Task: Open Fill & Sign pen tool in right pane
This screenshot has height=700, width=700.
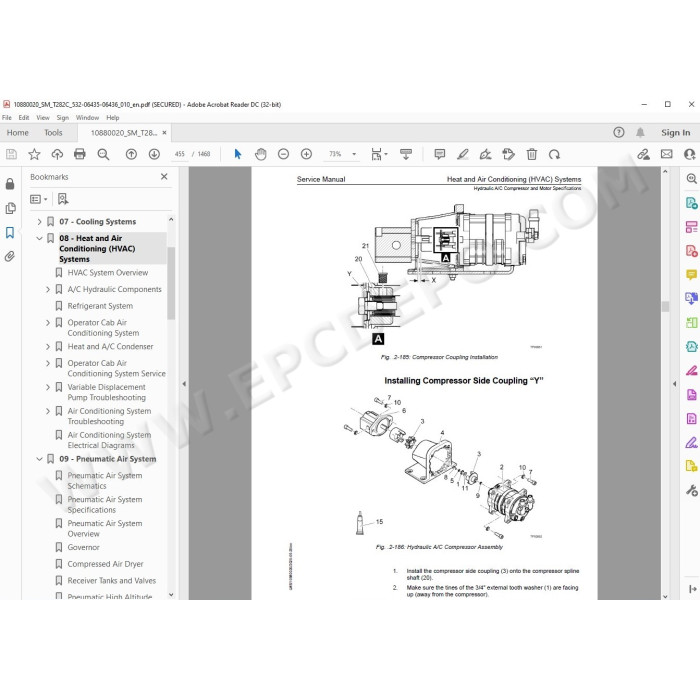Action: 691,442
